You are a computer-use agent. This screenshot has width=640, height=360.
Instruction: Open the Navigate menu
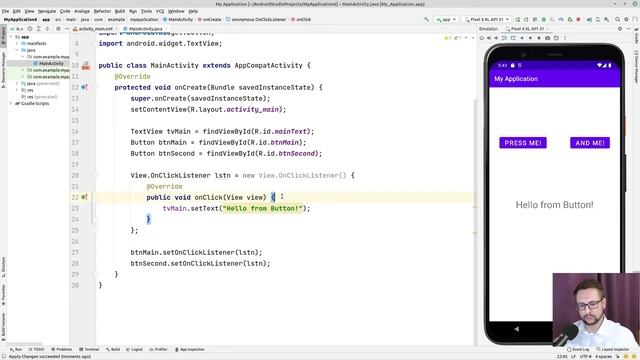(x=47, y=11)
